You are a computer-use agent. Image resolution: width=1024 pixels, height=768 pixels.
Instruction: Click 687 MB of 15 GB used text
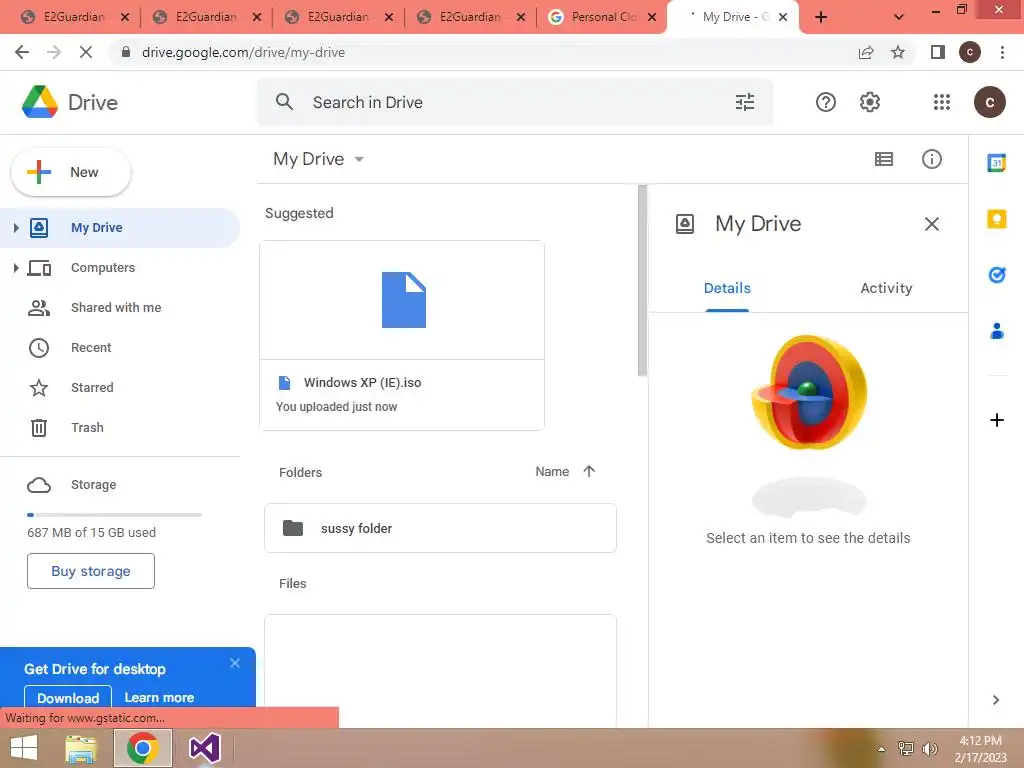91,532
